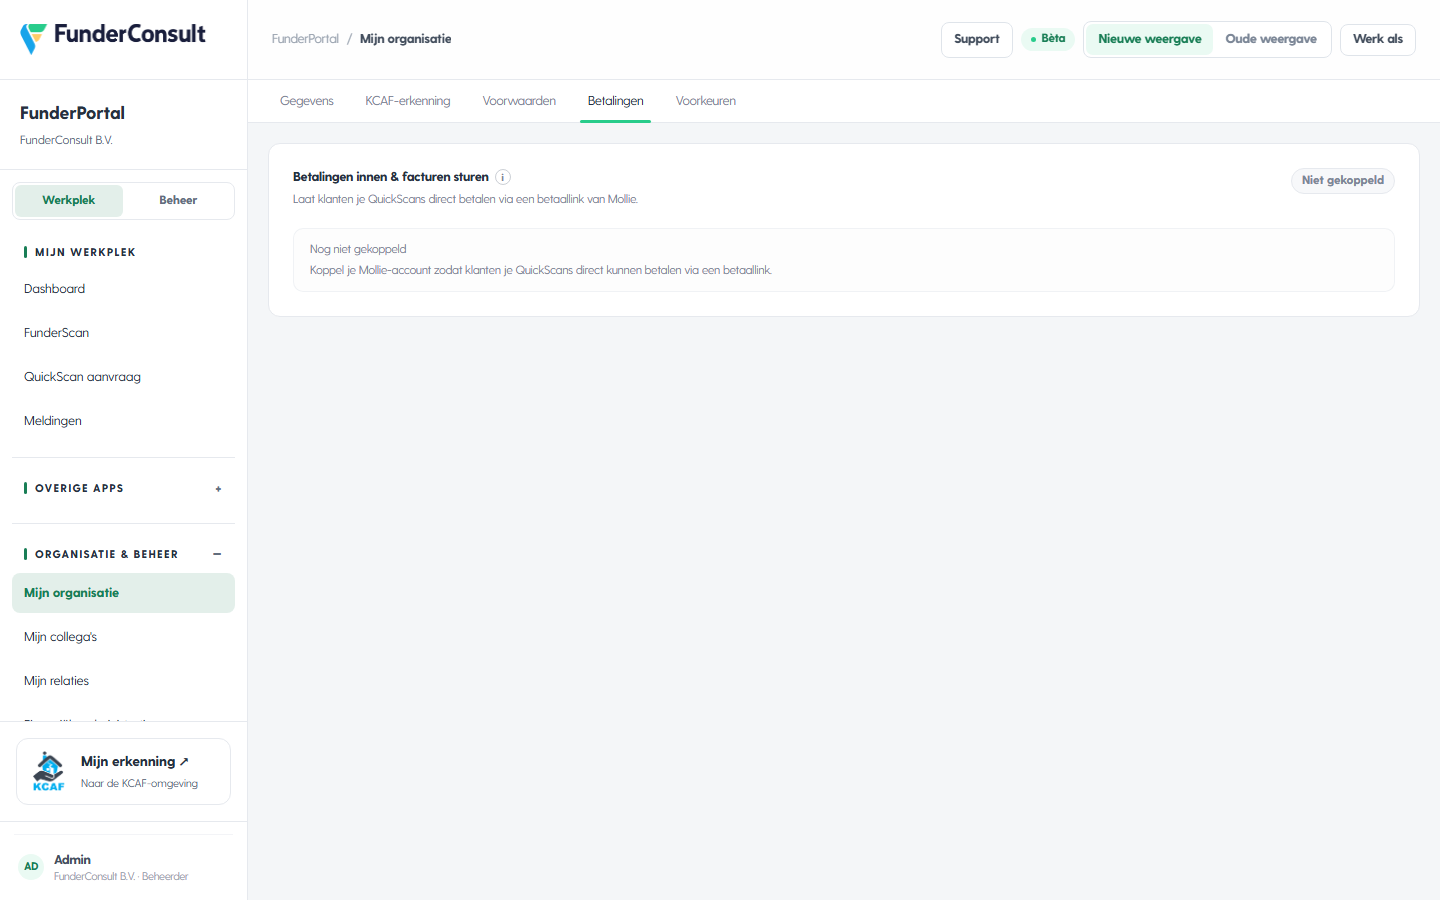Open Mijn collega's page

pos(123,637)
